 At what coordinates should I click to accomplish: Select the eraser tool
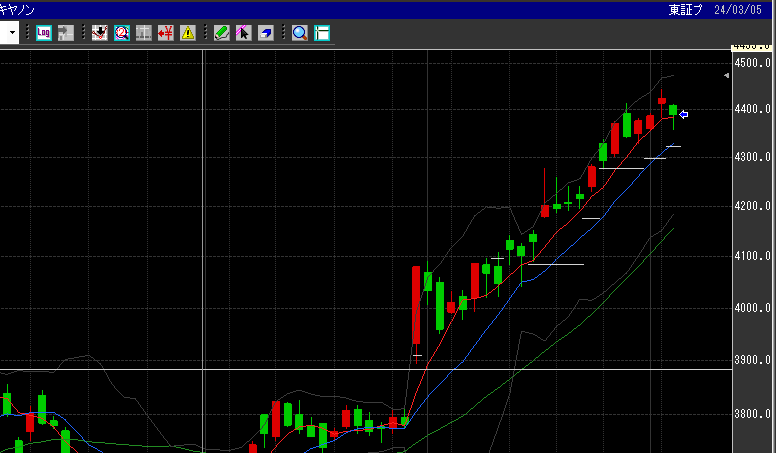(265, 33)
